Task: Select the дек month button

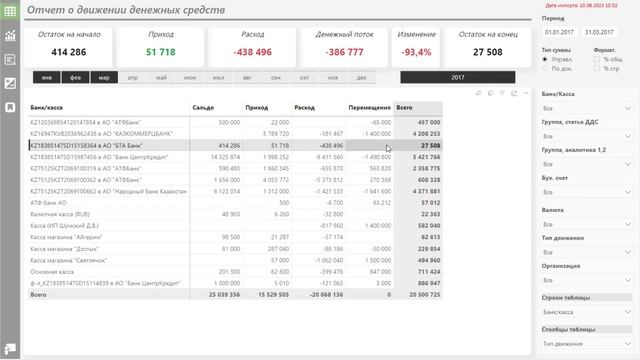Action: pos(361,77)
